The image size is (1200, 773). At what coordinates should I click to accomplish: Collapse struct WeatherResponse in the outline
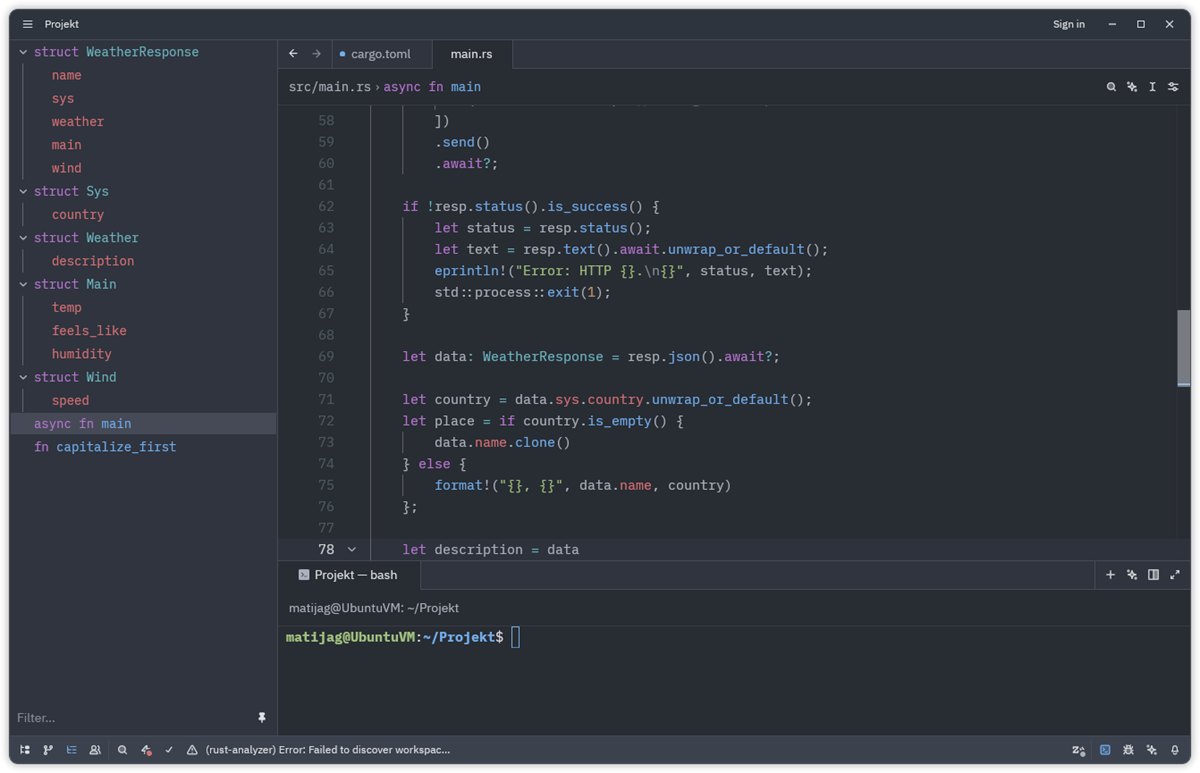pyautogui.click(x=24, y=52)
